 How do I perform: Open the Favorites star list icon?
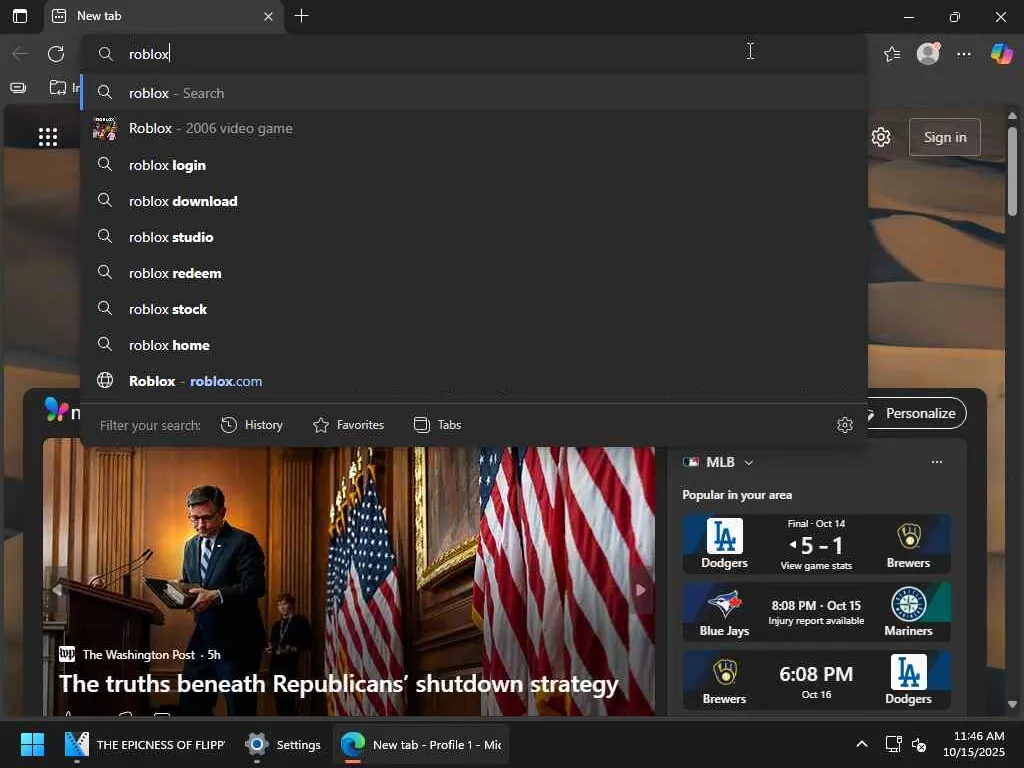coord(892,54)
